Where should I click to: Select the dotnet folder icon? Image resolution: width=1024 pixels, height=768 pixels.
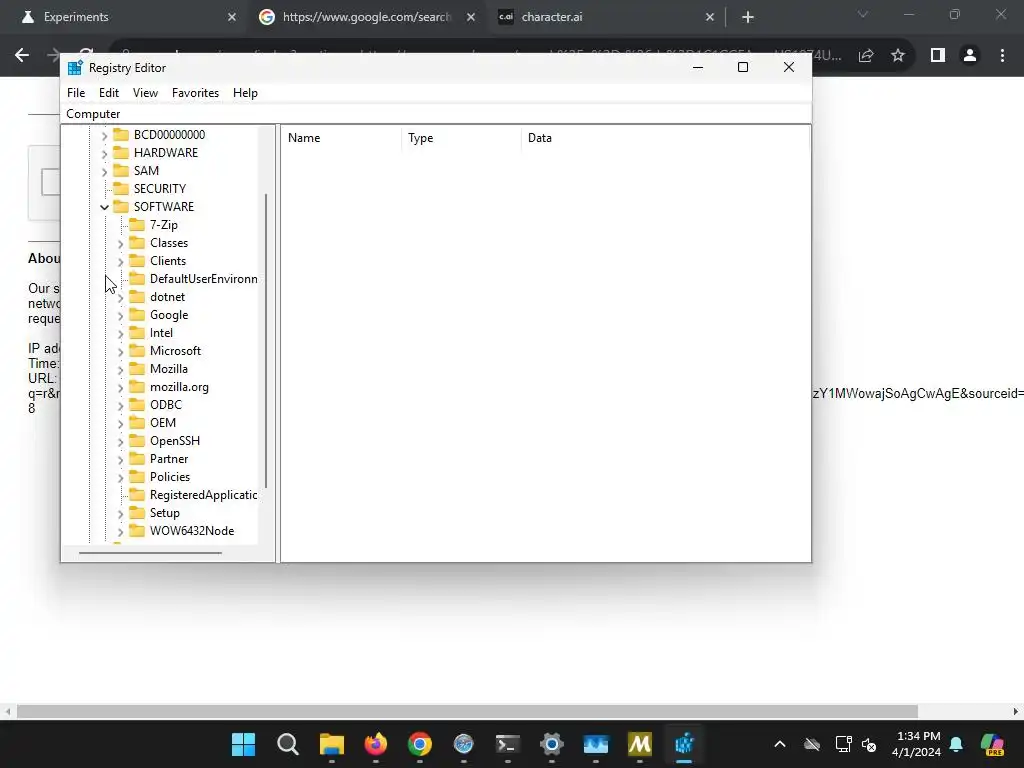tap(137, 296)
